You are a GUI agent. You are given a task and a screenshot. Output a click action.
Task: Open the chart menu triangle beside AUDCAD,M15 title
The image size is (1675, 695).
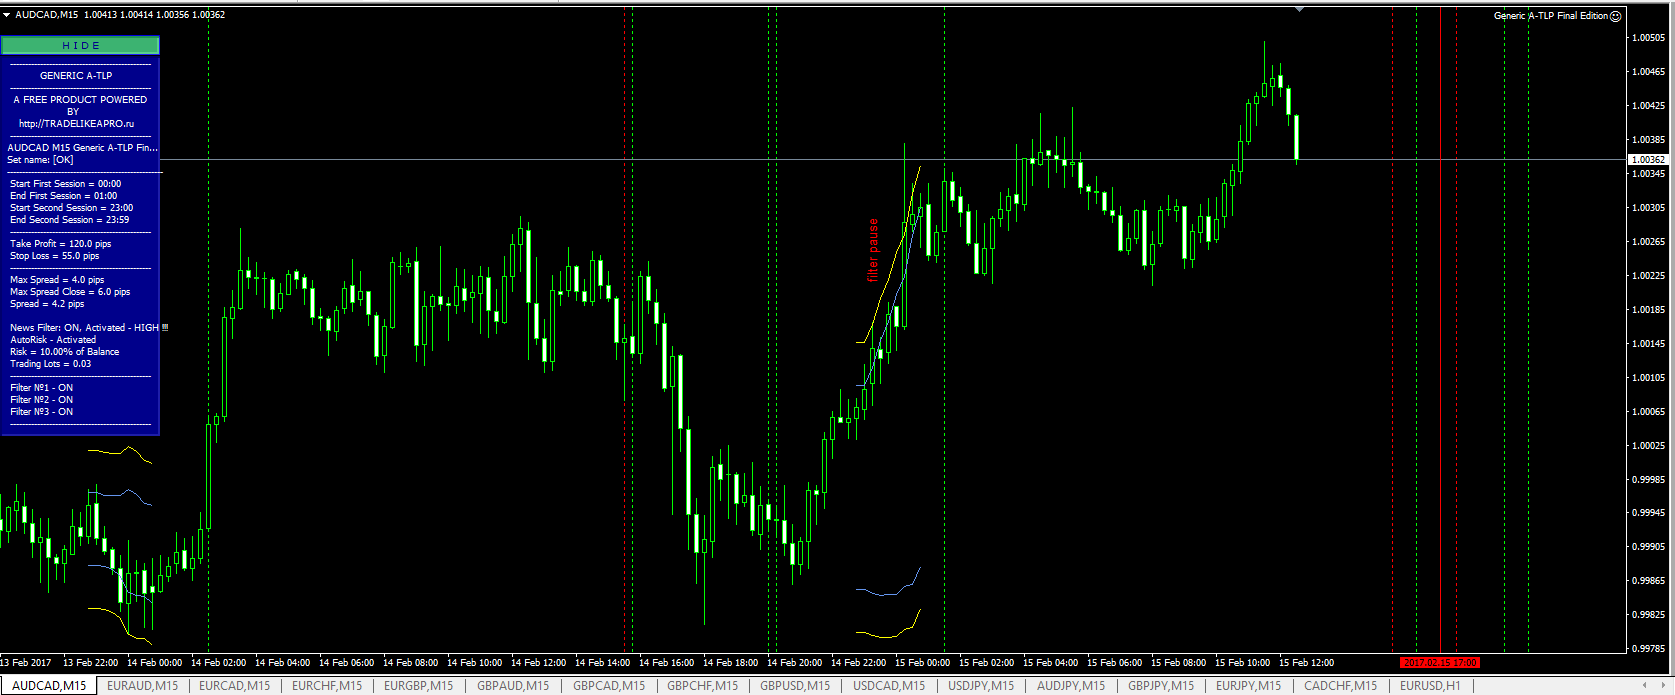[x=6, y=15]
